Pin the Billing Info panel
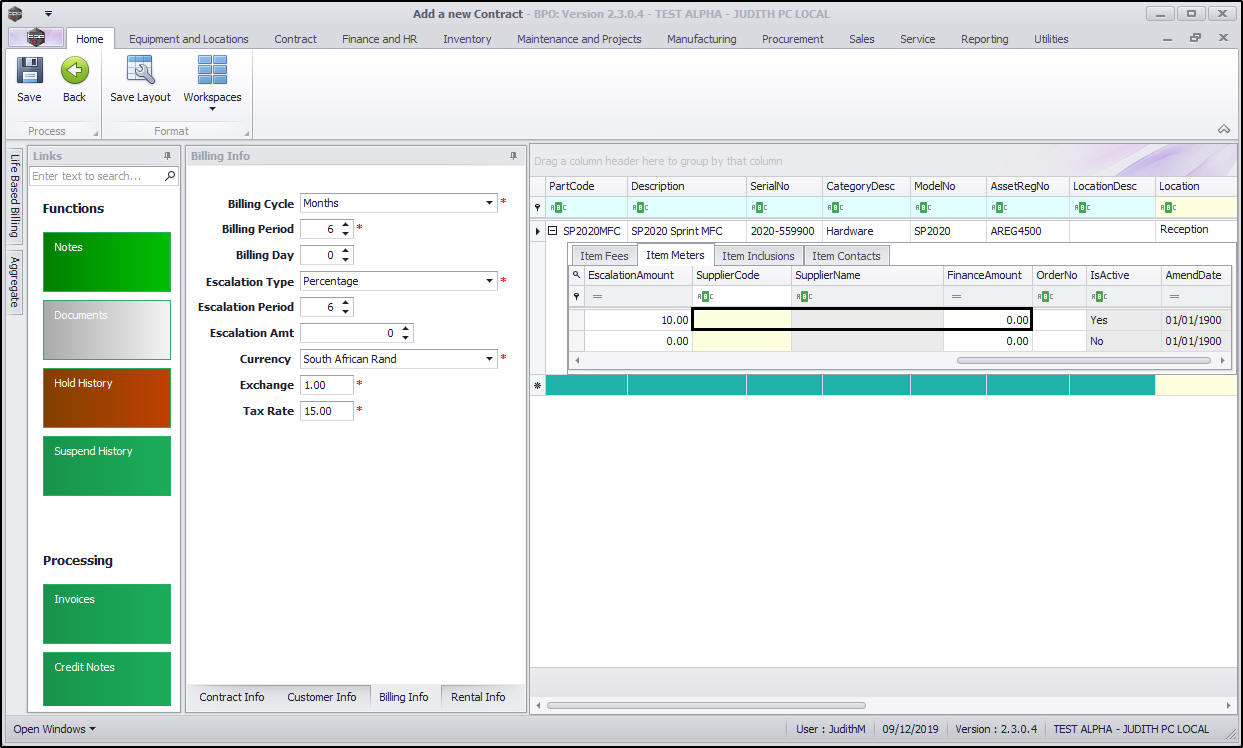Image resolution: width=1243 pixels, height=748 pixels. [x=514, y=156]
